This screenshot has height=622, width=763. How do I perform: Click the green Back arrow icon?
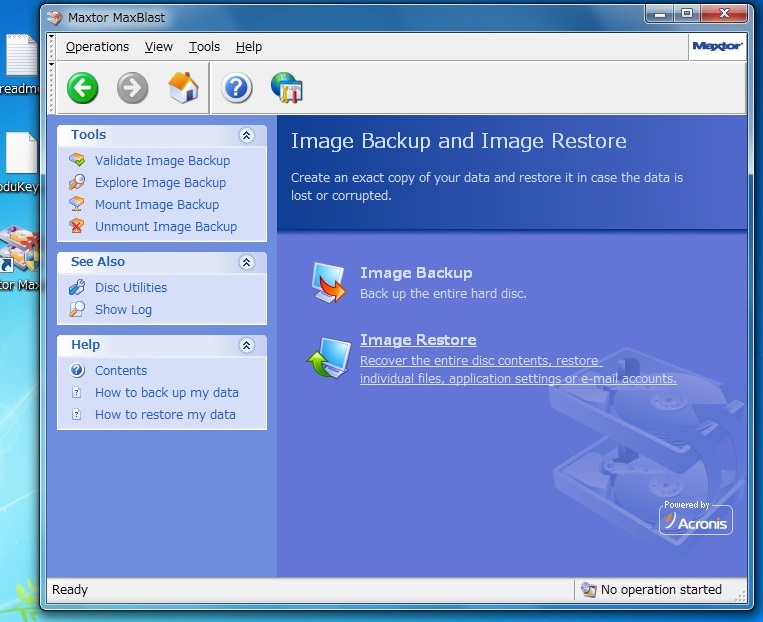83,88
